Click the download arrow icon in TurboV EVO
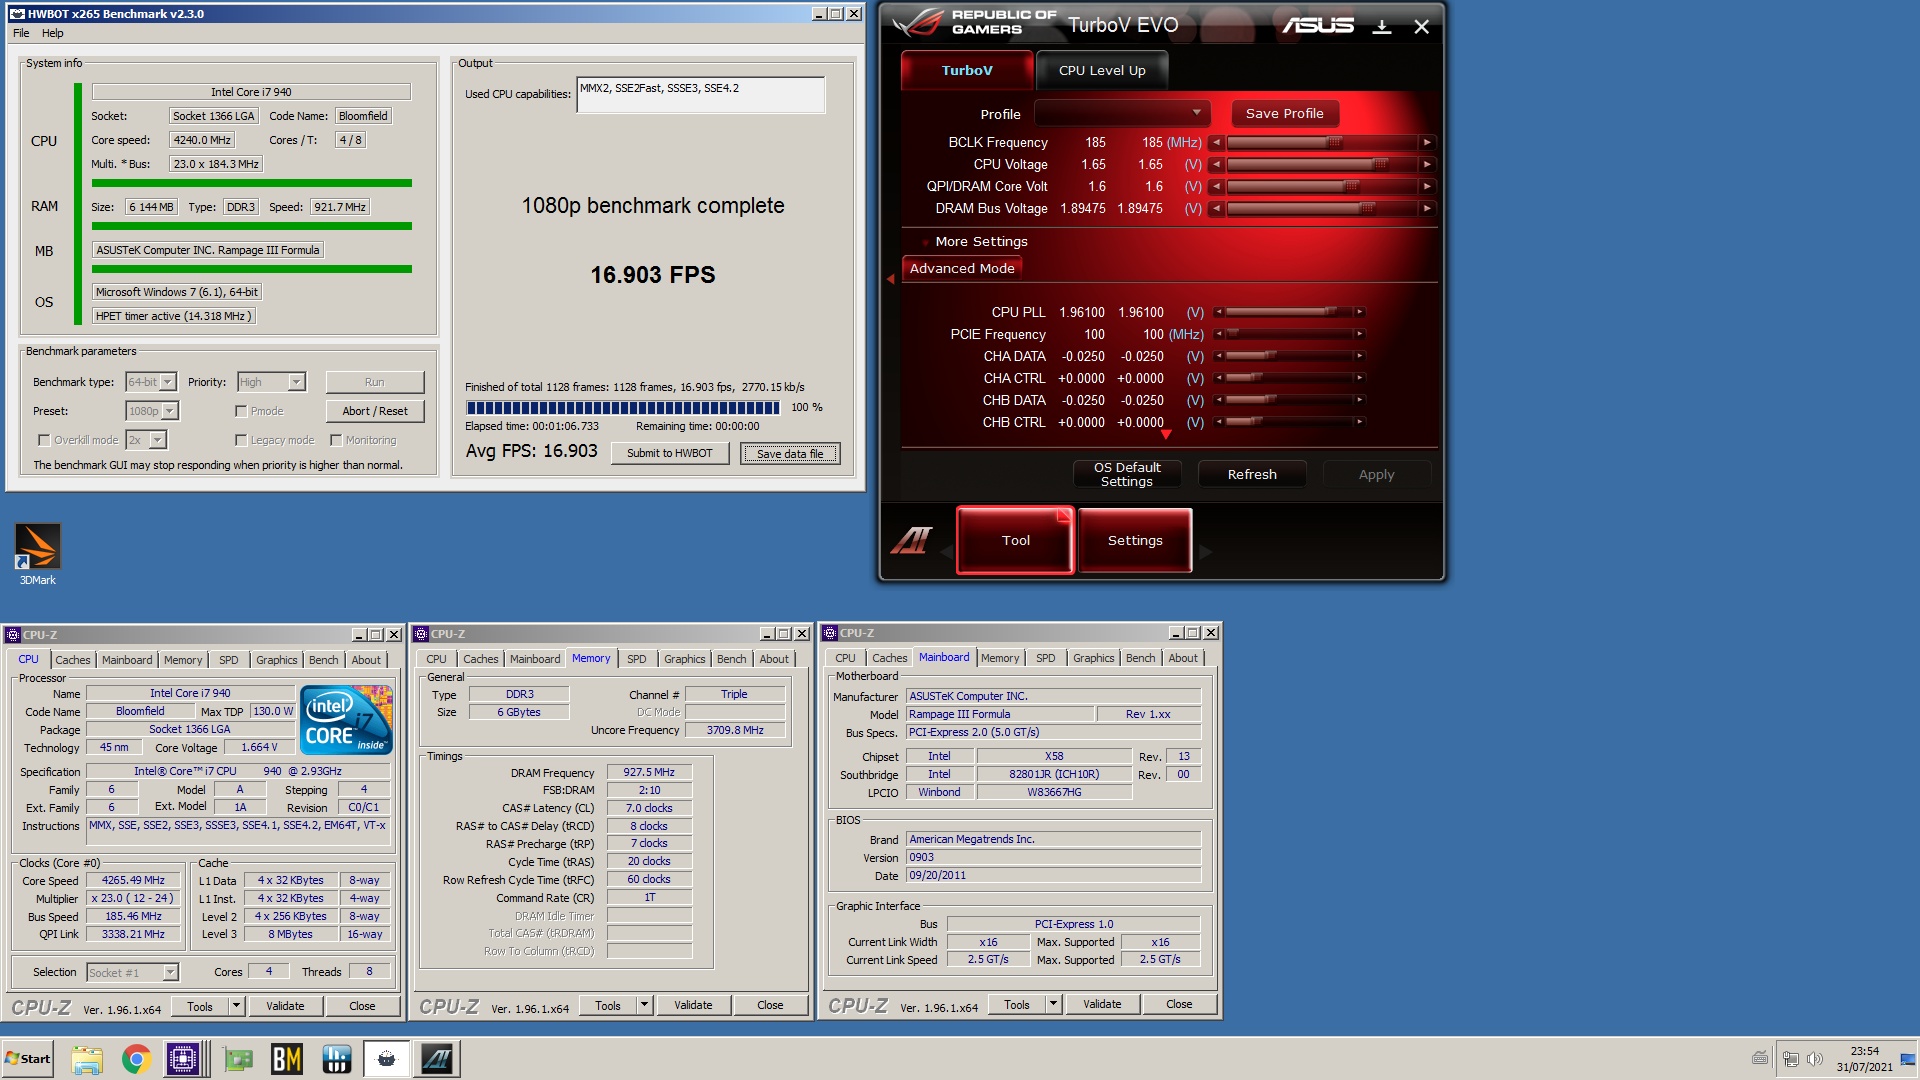 pyautogui.click(x=1381, y=27)
